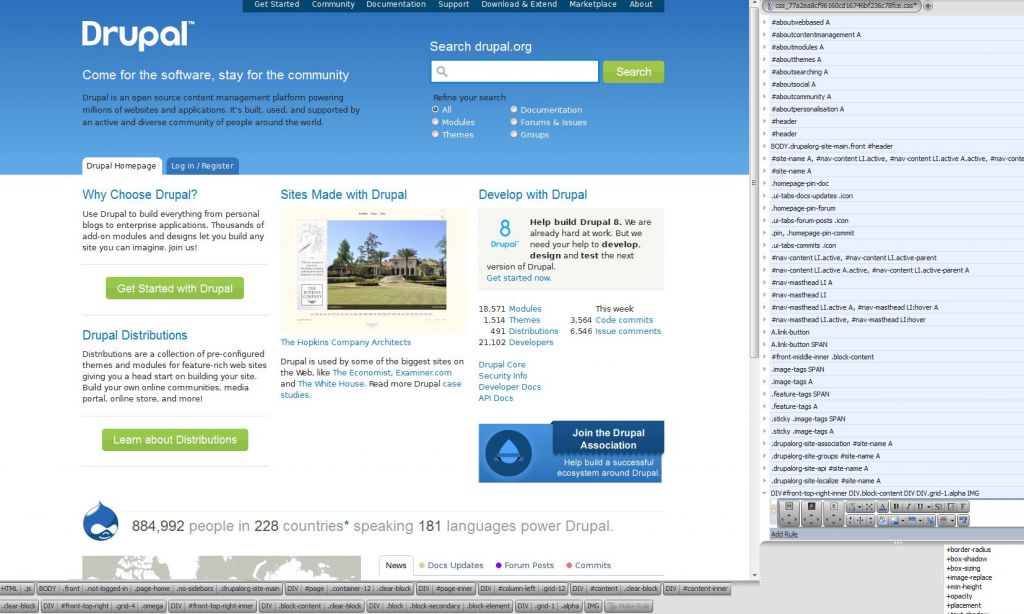Switch to the Log in / Register tab

click(x=202, y=166)
